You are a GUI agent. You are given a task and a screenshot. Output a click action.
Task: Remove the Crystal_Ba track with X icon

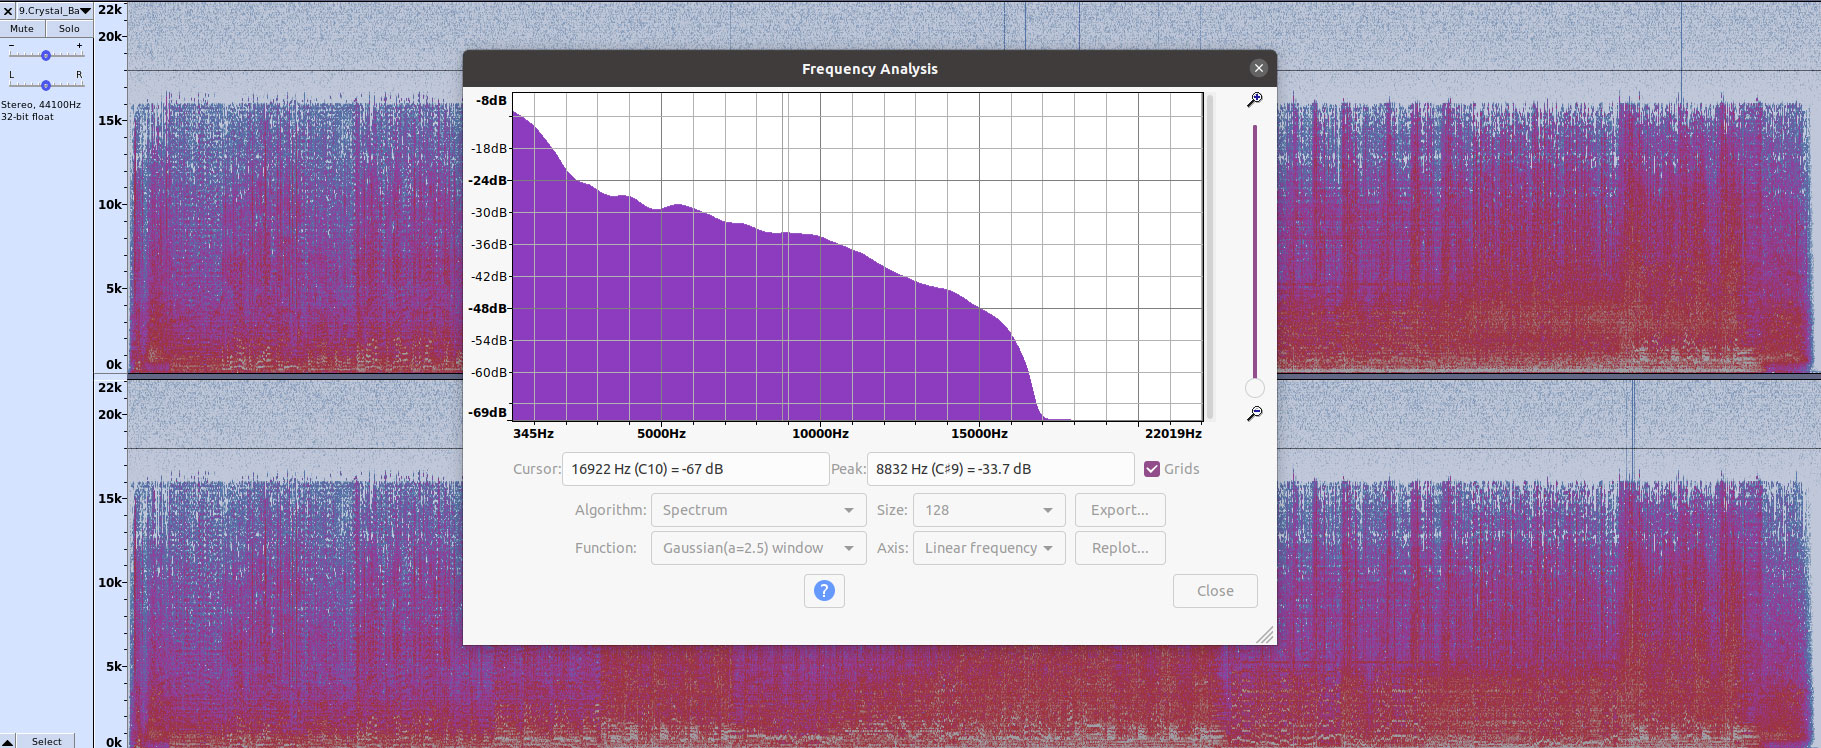[x=8, y=11]
